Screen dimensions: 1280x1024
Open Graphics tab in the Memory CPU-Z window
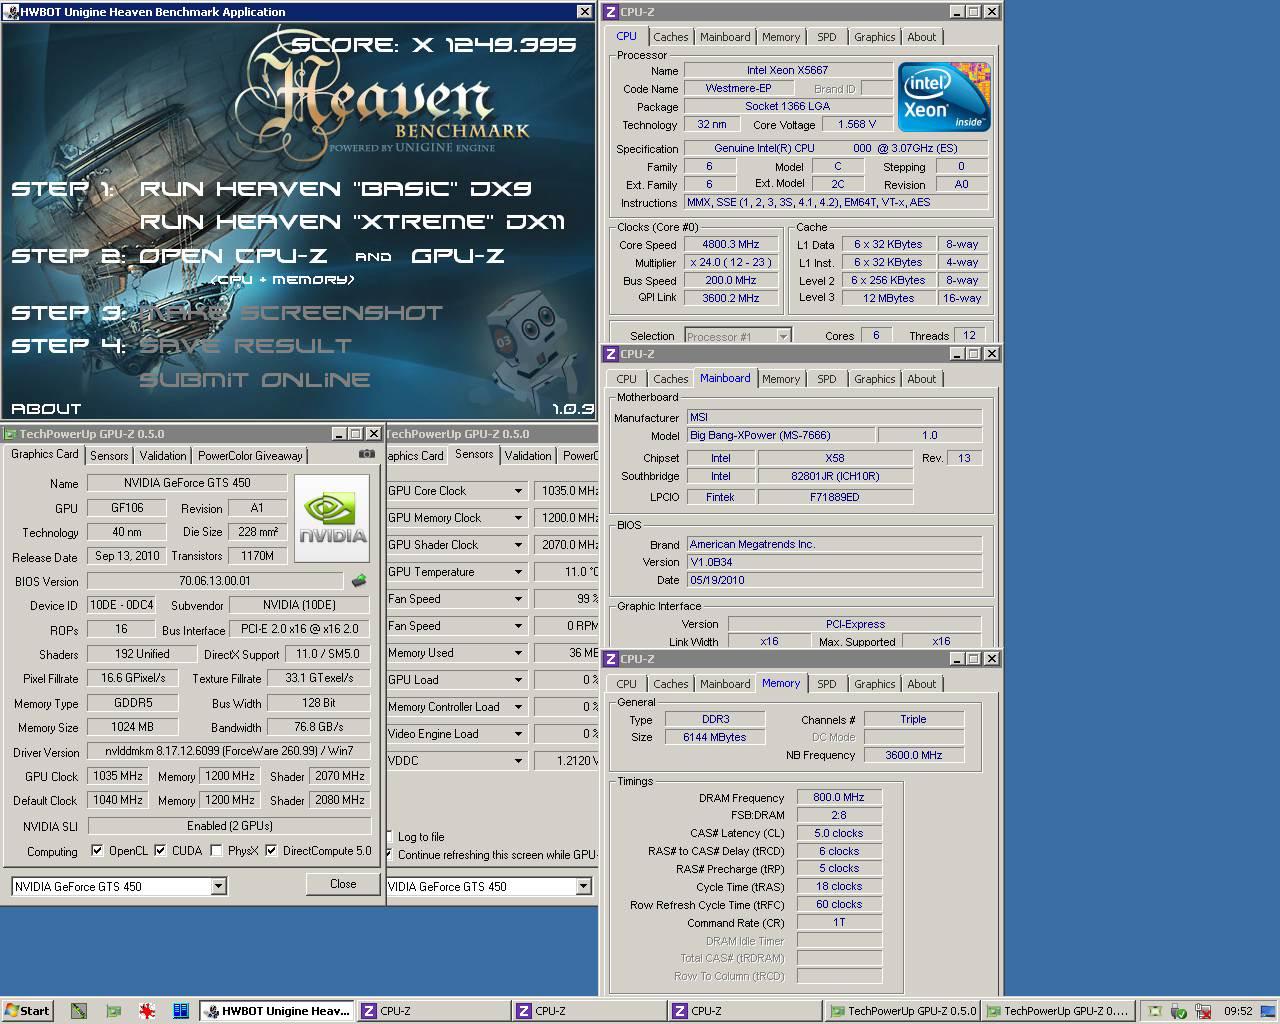[x=874, y=684]
